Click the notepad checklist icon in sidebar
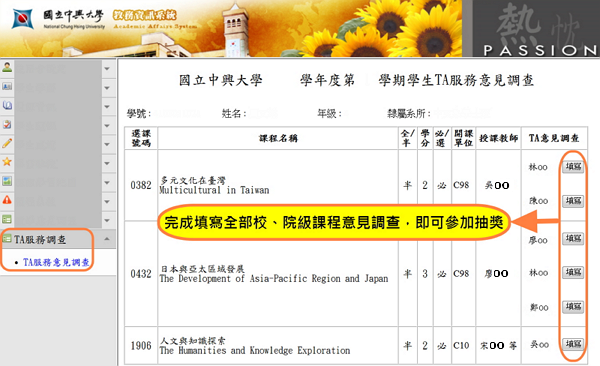Viewport: 600px width, 366px height. [7, 124]
